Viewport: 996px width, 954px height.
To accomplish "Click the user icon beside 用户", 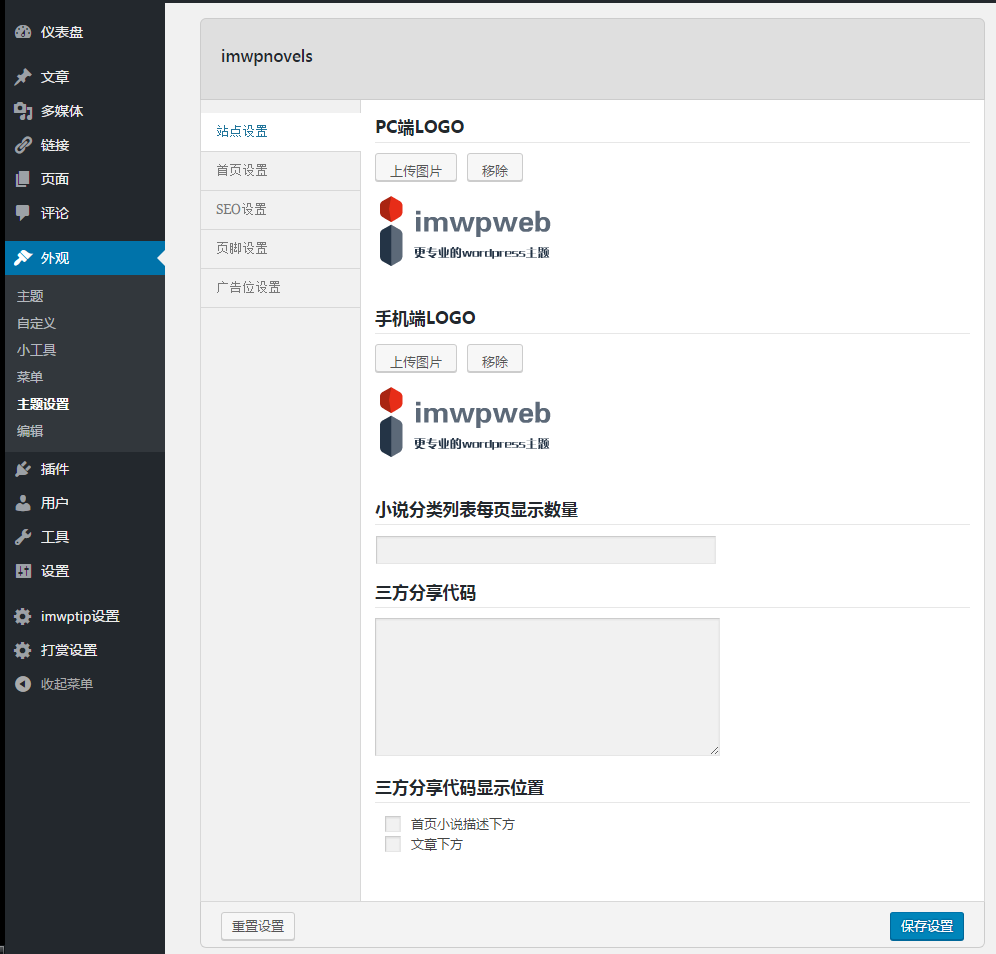I will pos(23,503).
